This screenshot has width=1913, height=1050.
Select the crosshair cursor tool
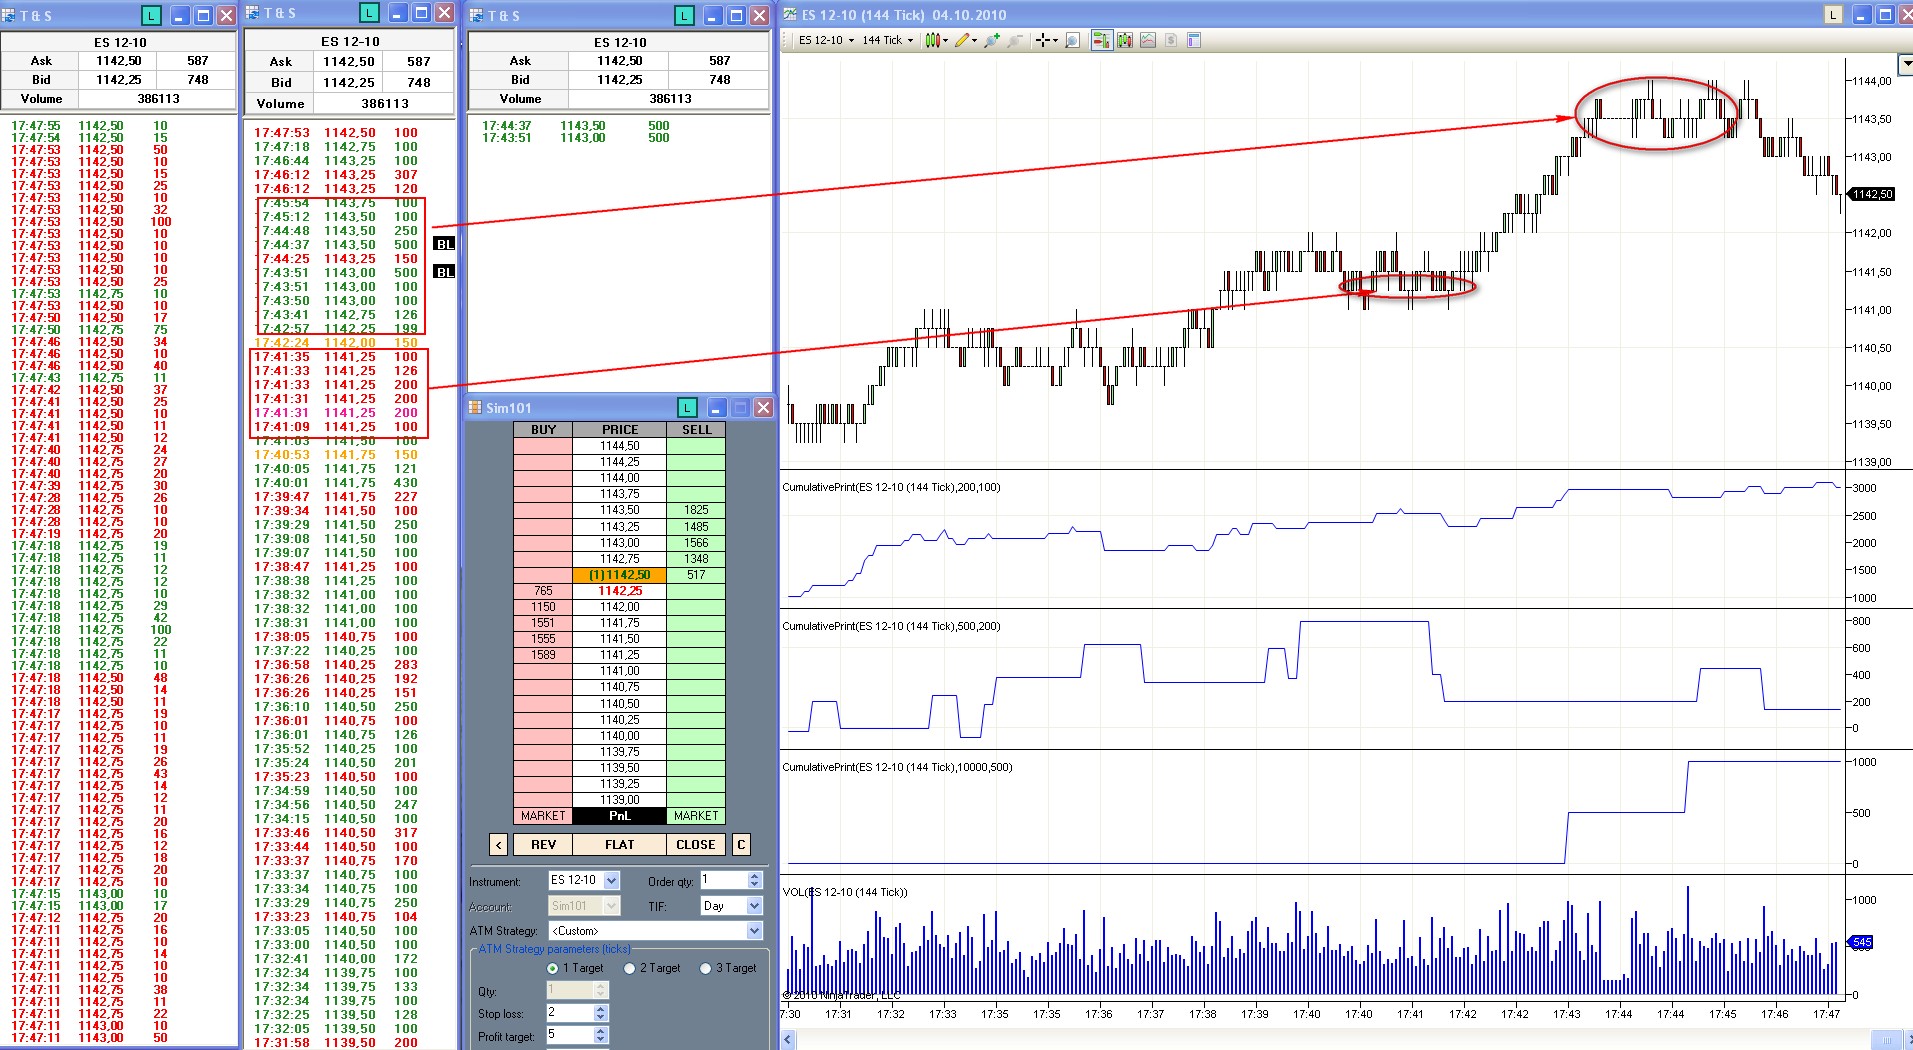(1042, 41)
